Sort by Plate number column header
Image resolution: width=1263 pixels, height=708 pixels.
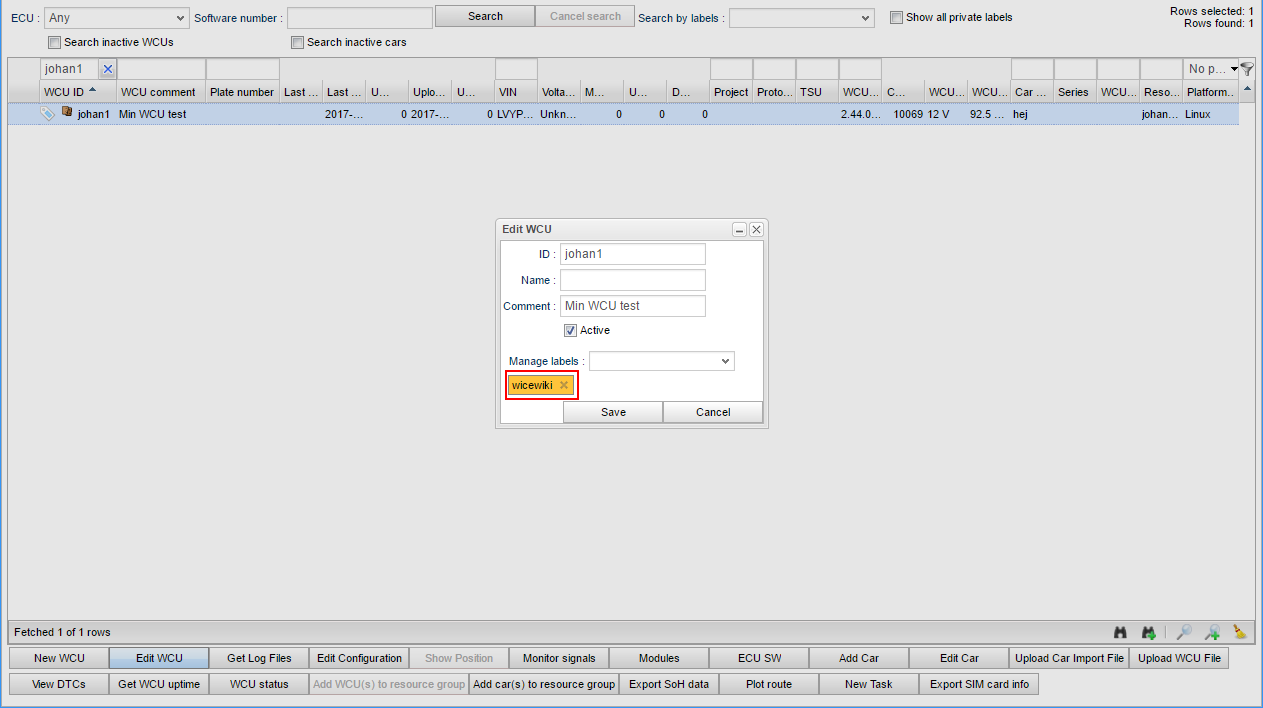(x=242, y=92)
